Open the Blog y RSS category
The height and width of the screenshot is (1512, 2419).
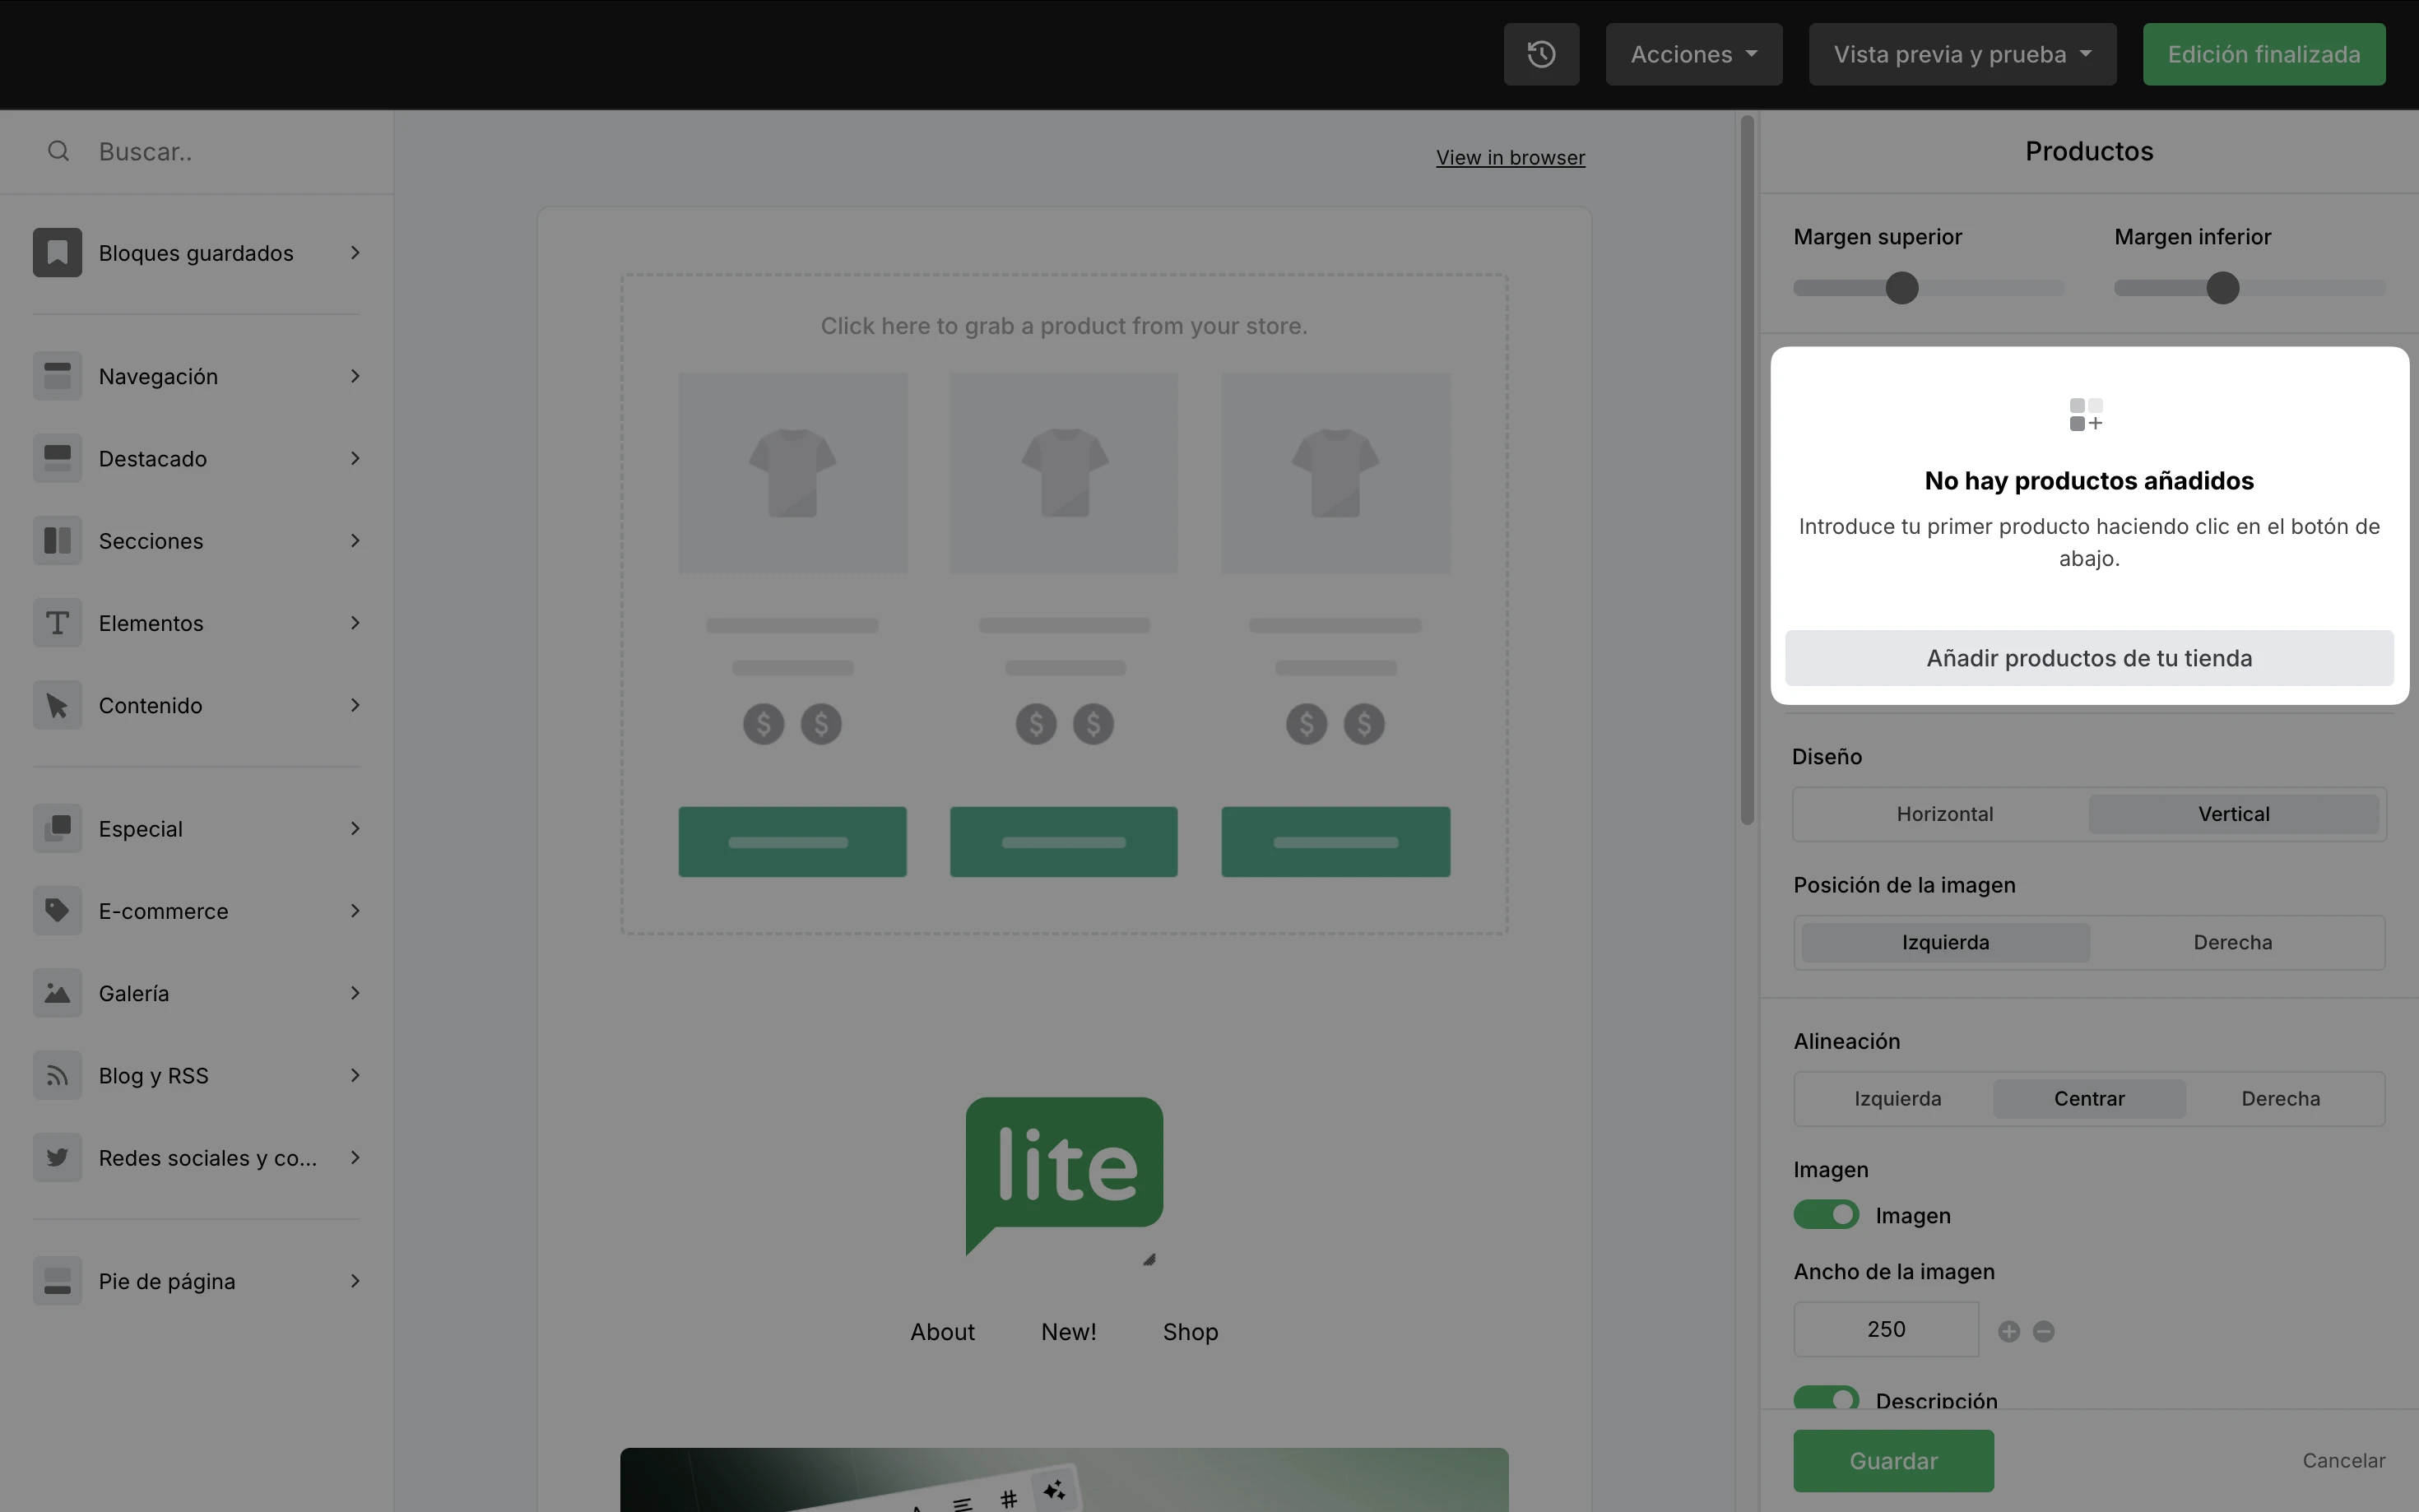(x=197, y=1076)
